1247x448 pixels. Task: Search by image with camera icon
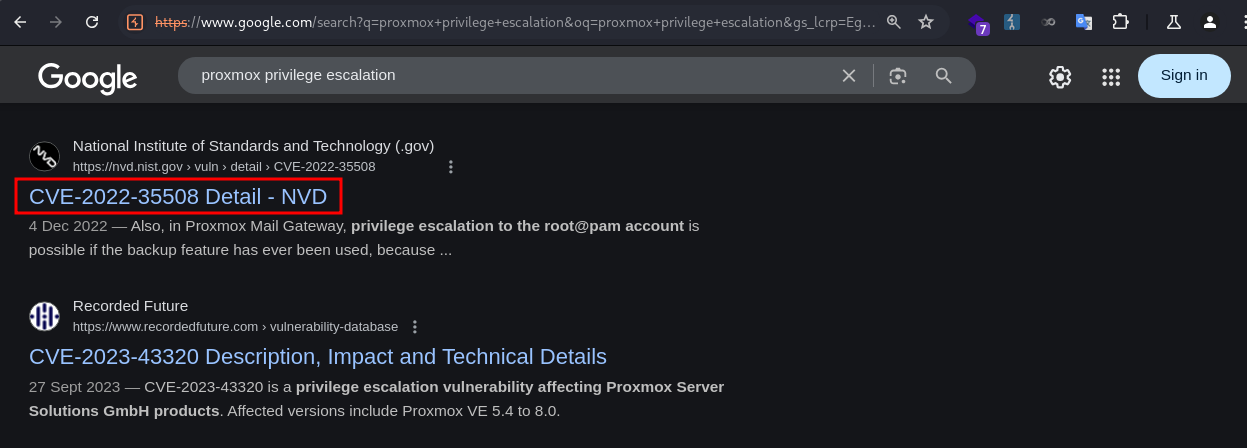coord(898,75)
